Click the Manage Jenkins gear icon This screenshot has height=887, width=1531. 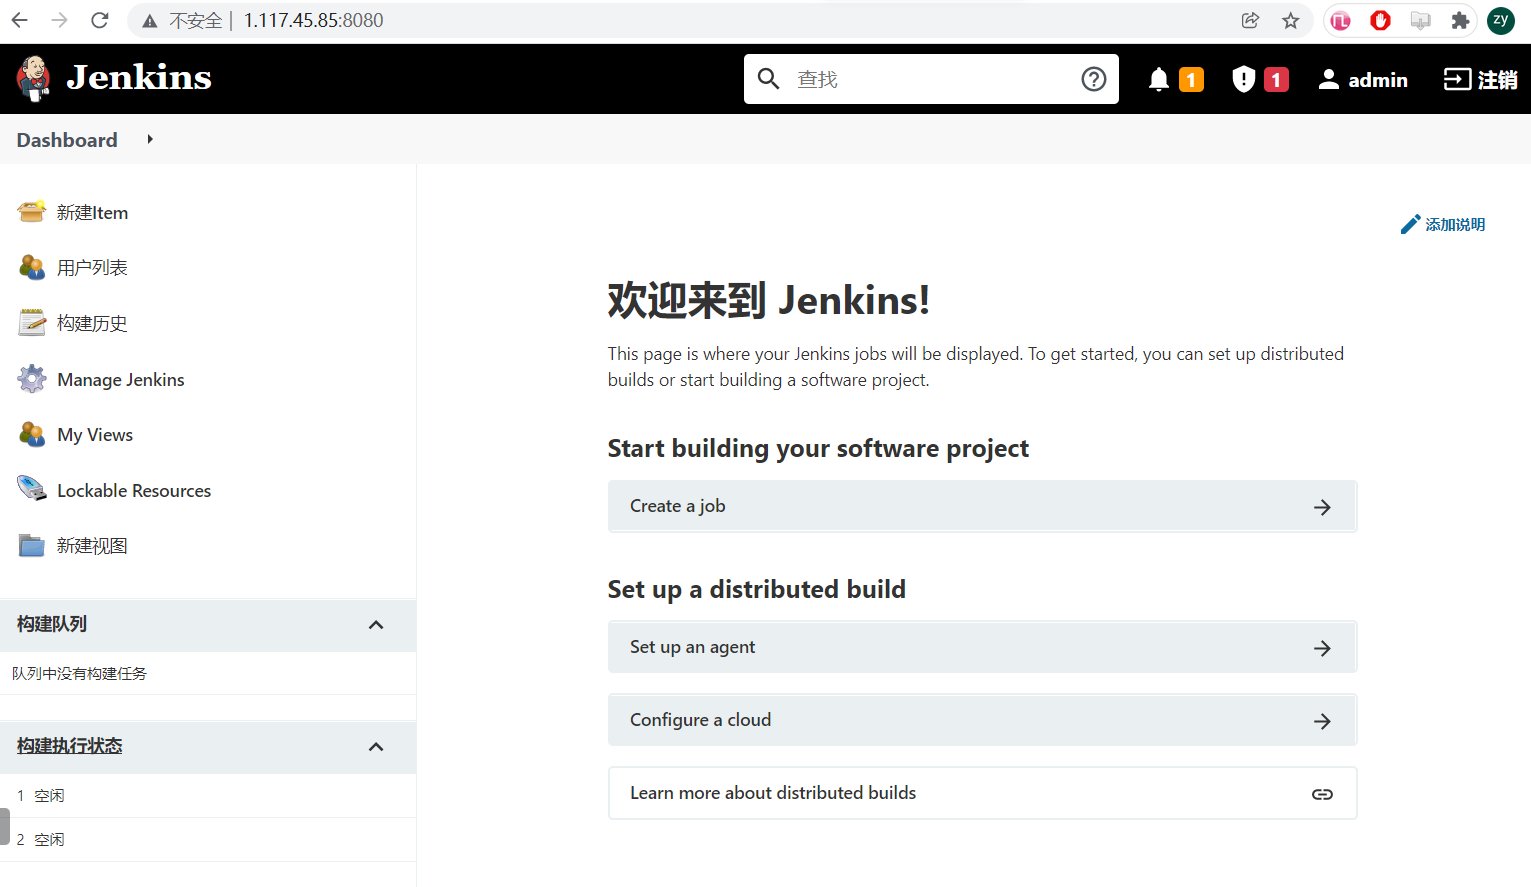[x=32, y=379]
